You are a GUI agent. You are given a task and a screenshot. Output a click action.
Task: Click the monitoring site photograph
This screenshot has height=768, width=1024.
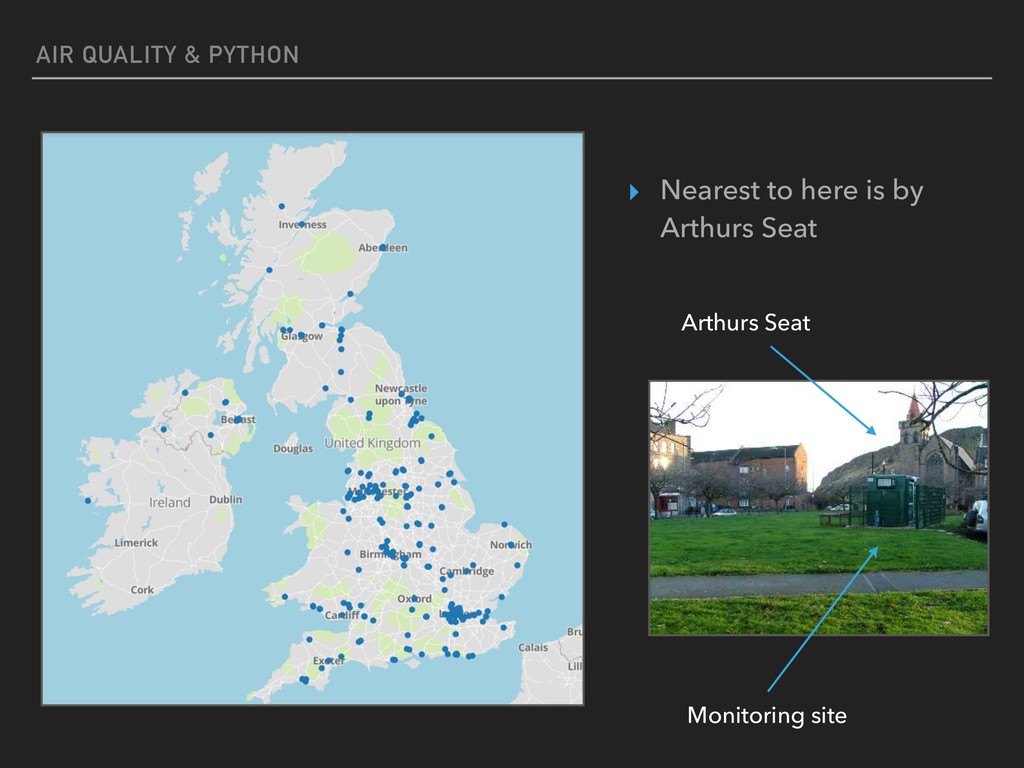point(818,507)
